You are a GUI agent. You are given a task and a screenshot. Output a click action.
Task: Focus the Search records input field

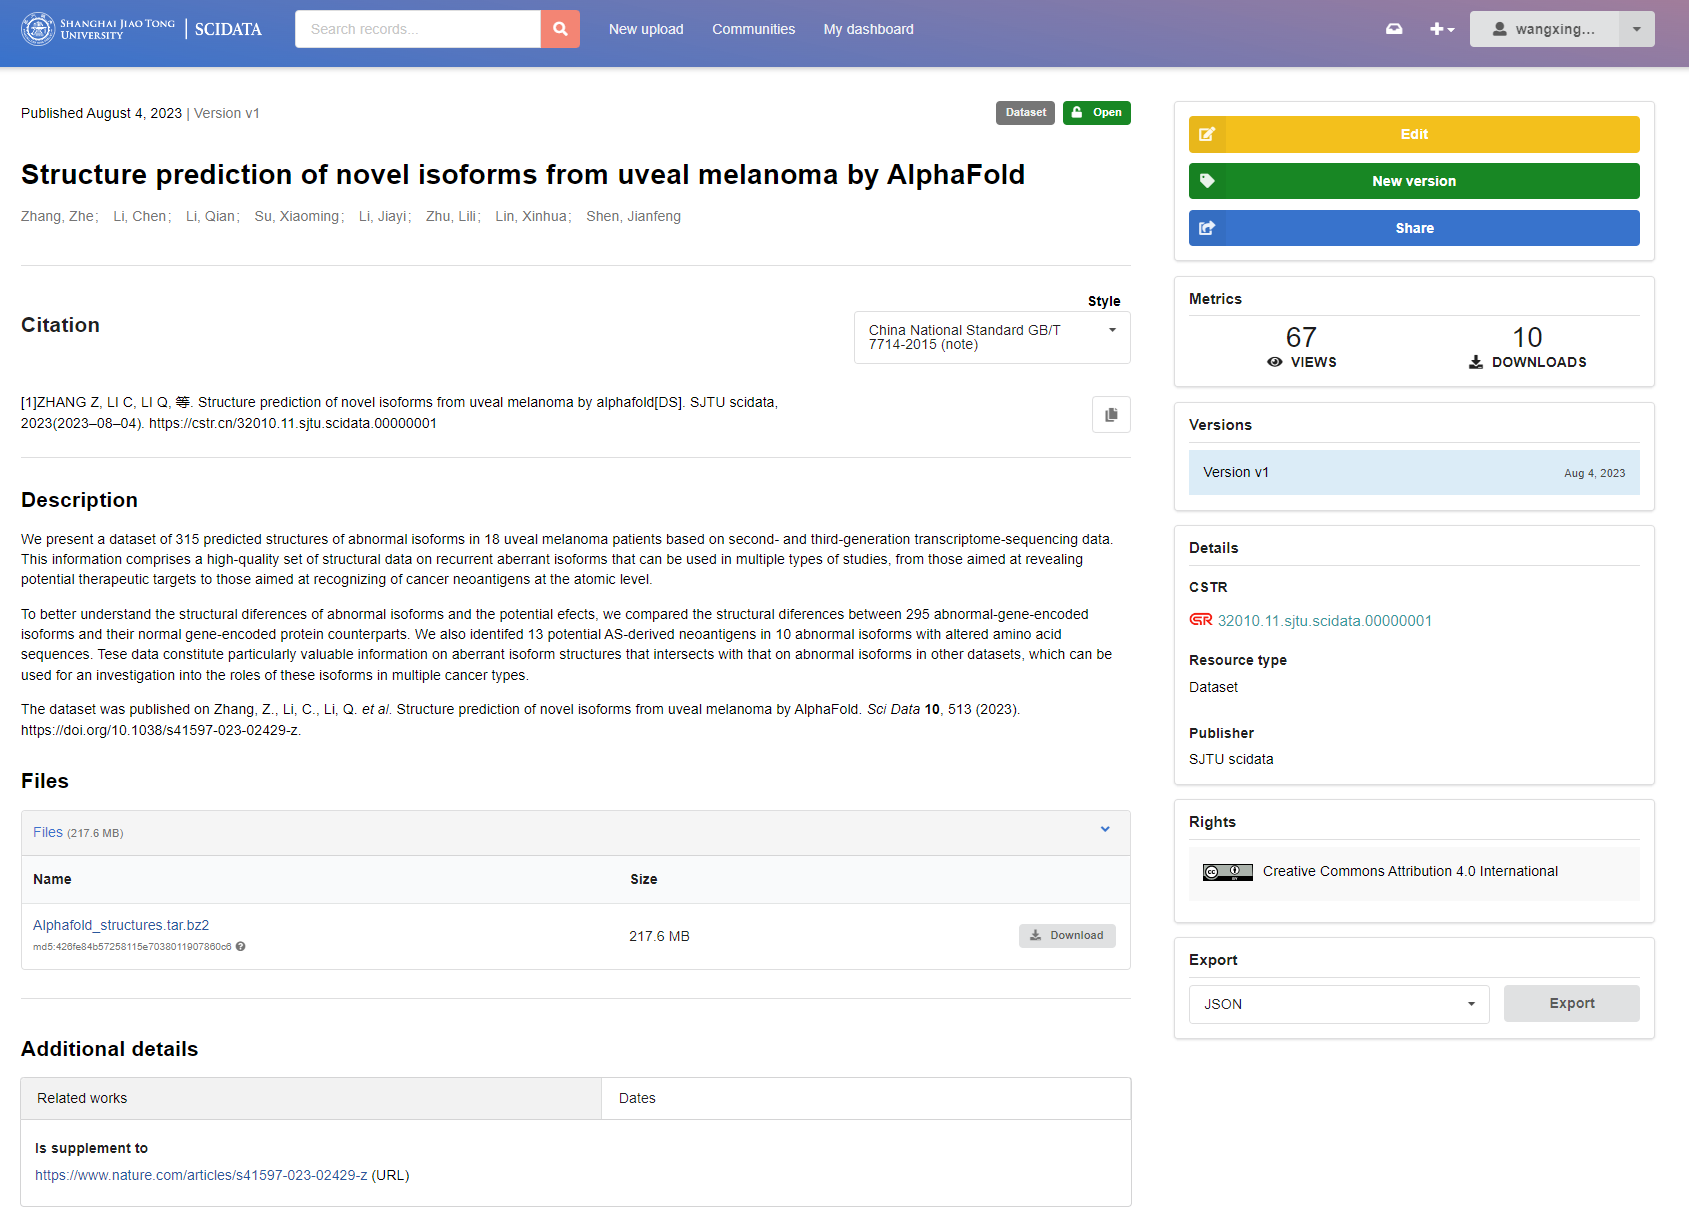[418, 29]
